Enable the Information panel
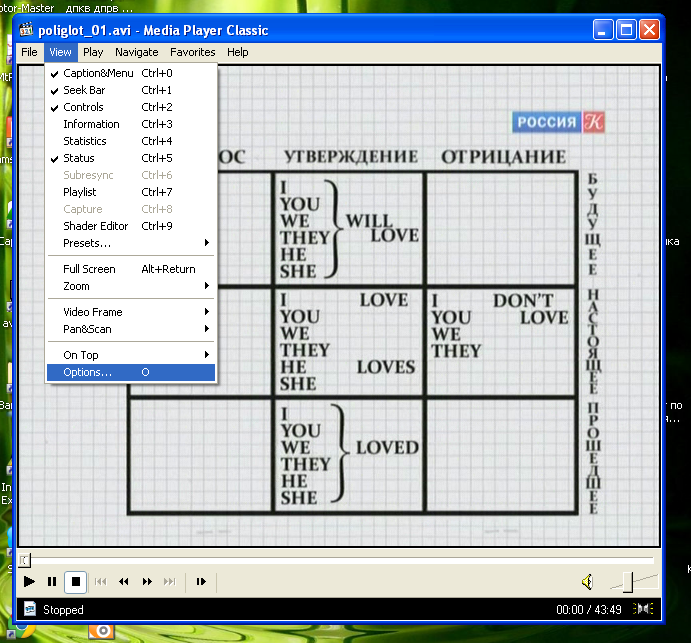This screenshot has width=691, height=643. 131,124
